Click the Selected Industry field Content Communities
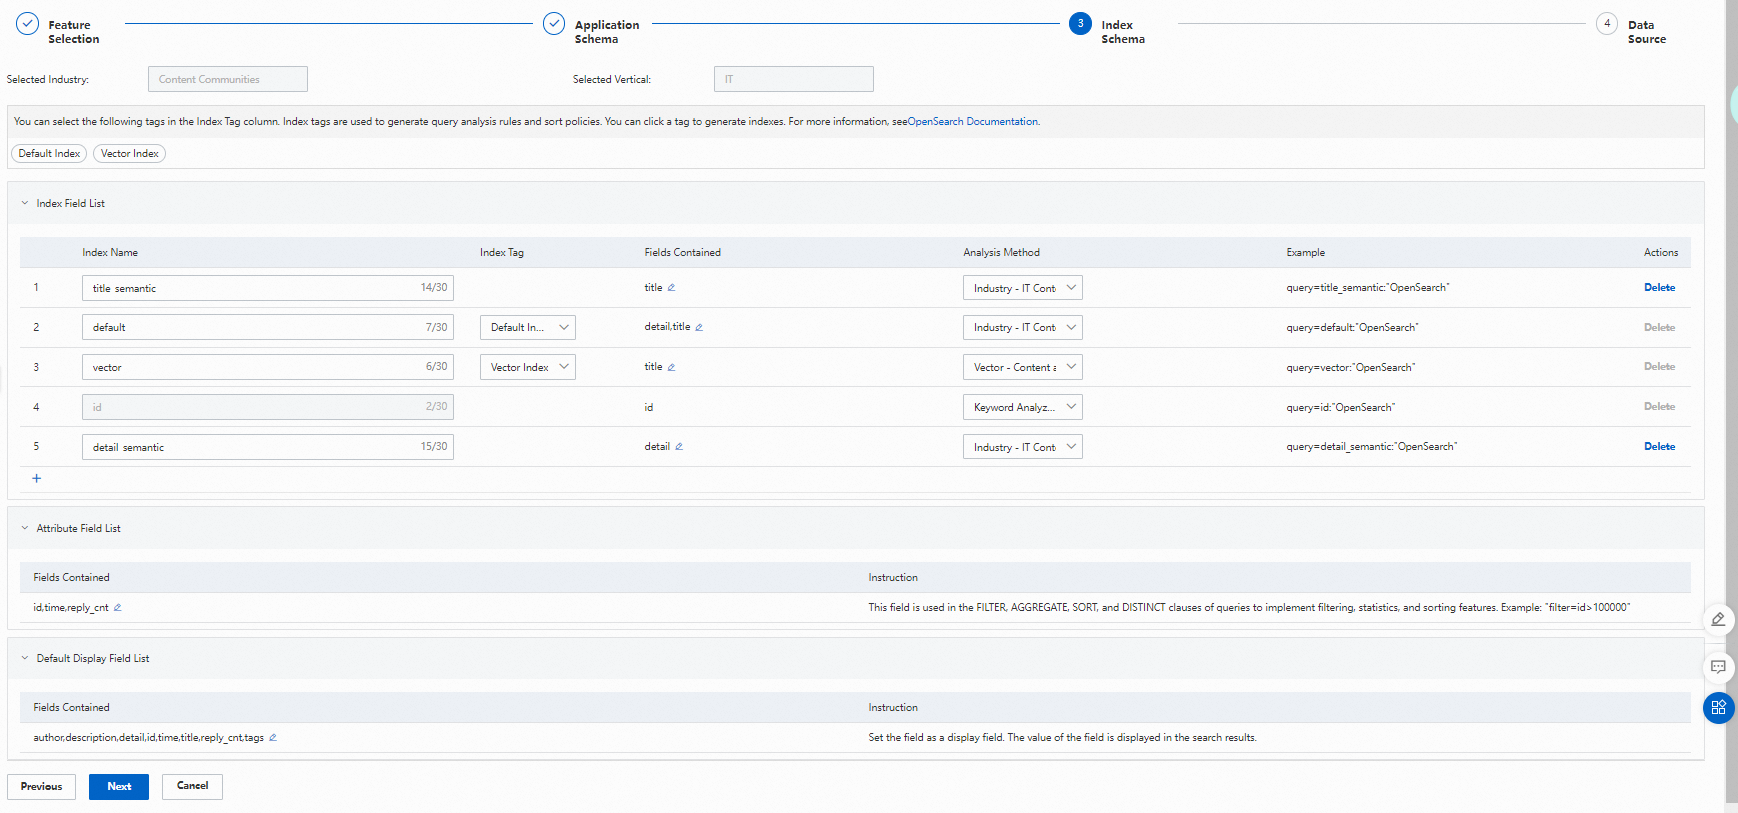 click(x=228, y=79)
